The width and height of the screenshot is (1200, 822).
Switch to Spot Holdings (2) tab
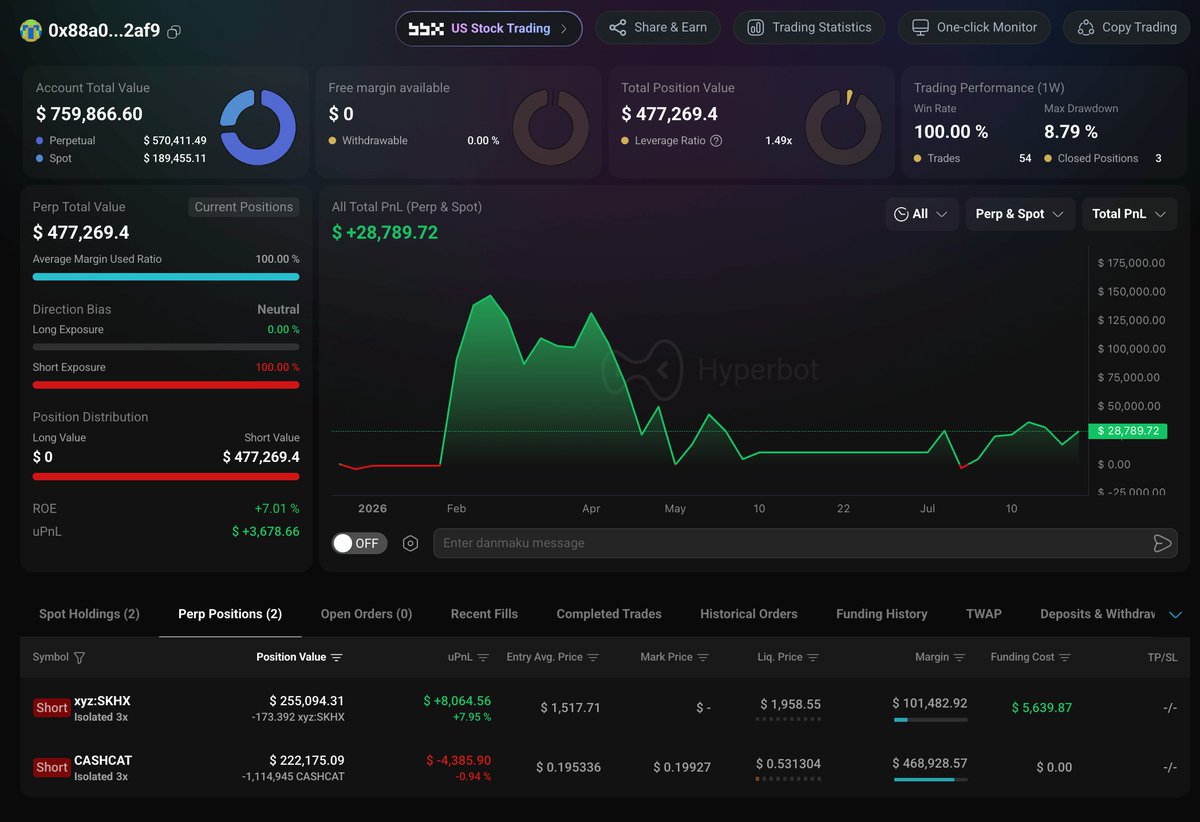89,614
